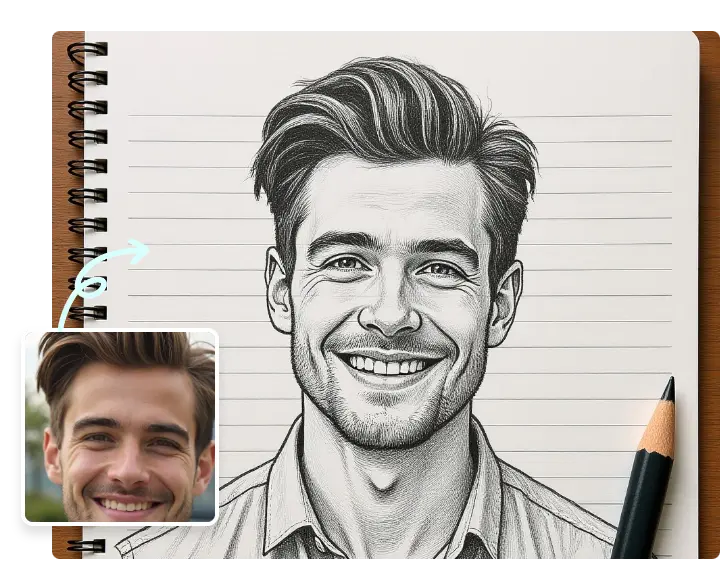Click the sketched neck below the chin
The width and height of the screenshot is (720, 570).
(385, 470)
